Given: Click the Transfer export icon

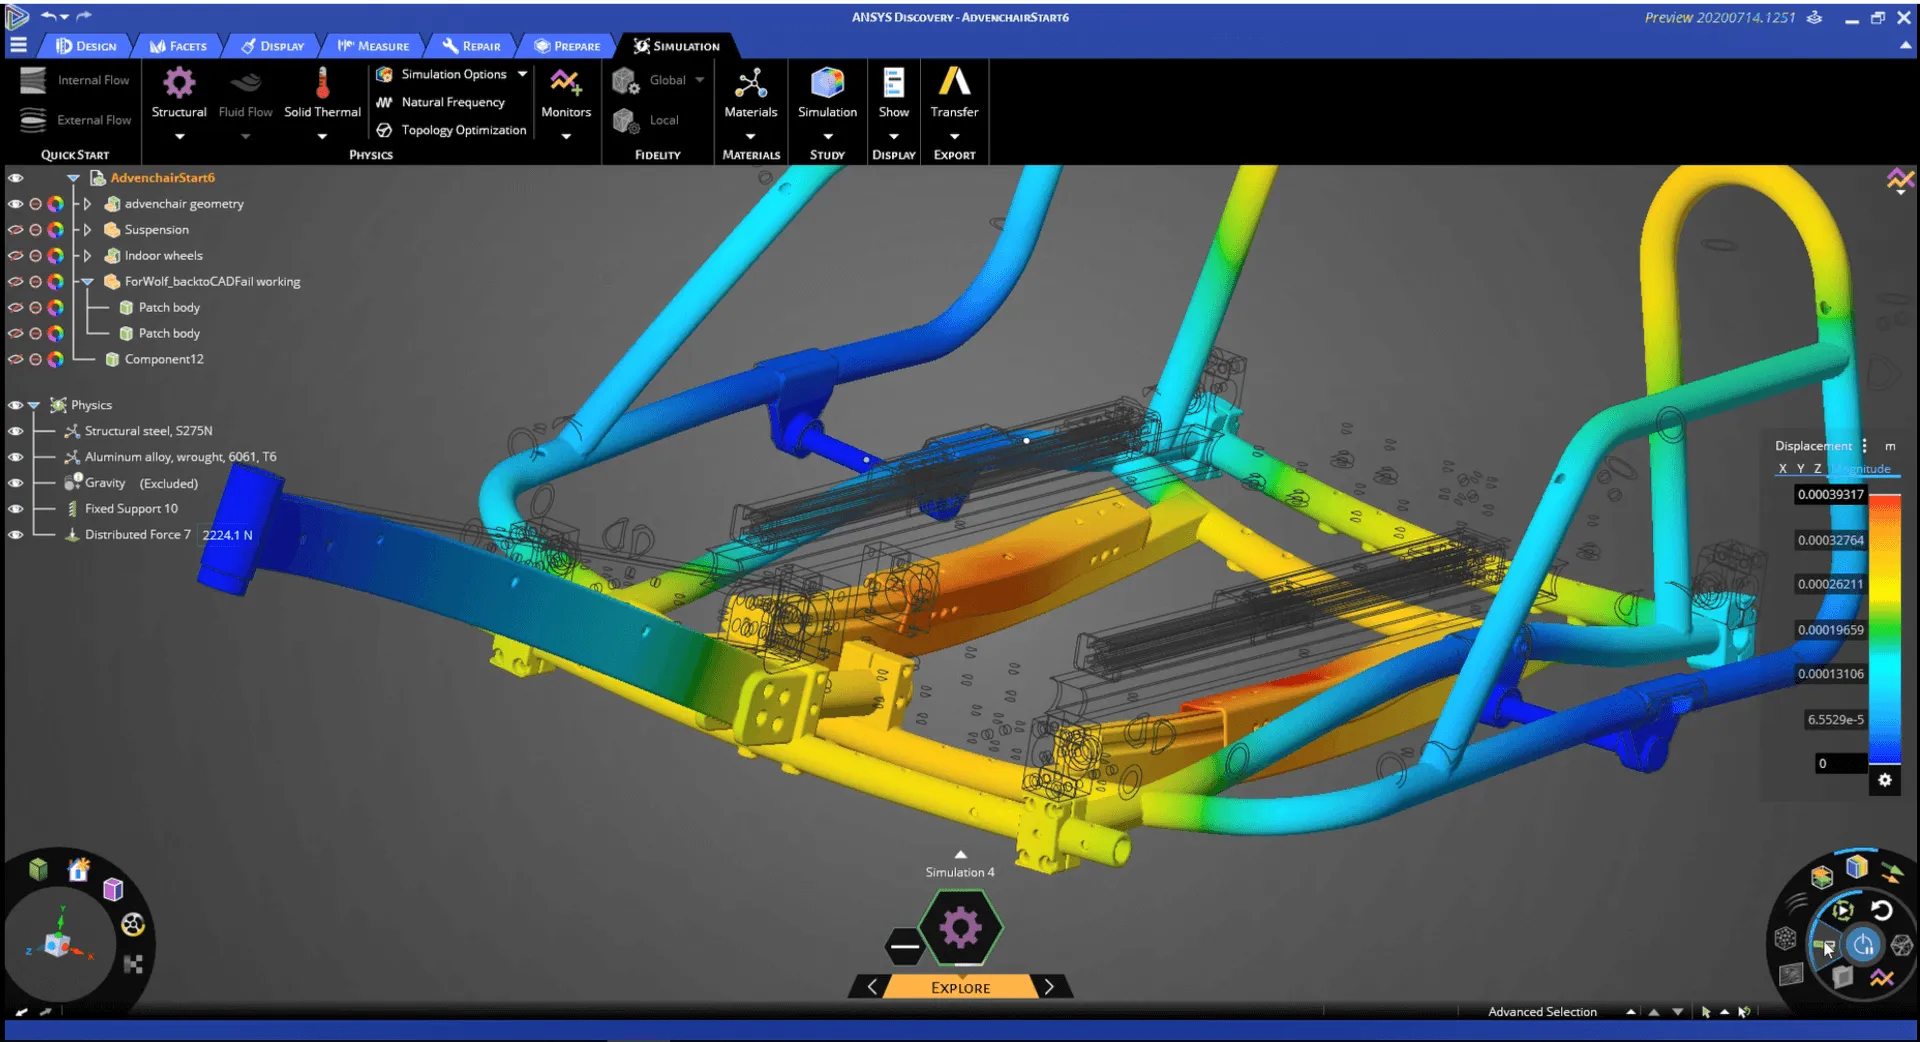Looking at the screenshot, I should 954,83.
